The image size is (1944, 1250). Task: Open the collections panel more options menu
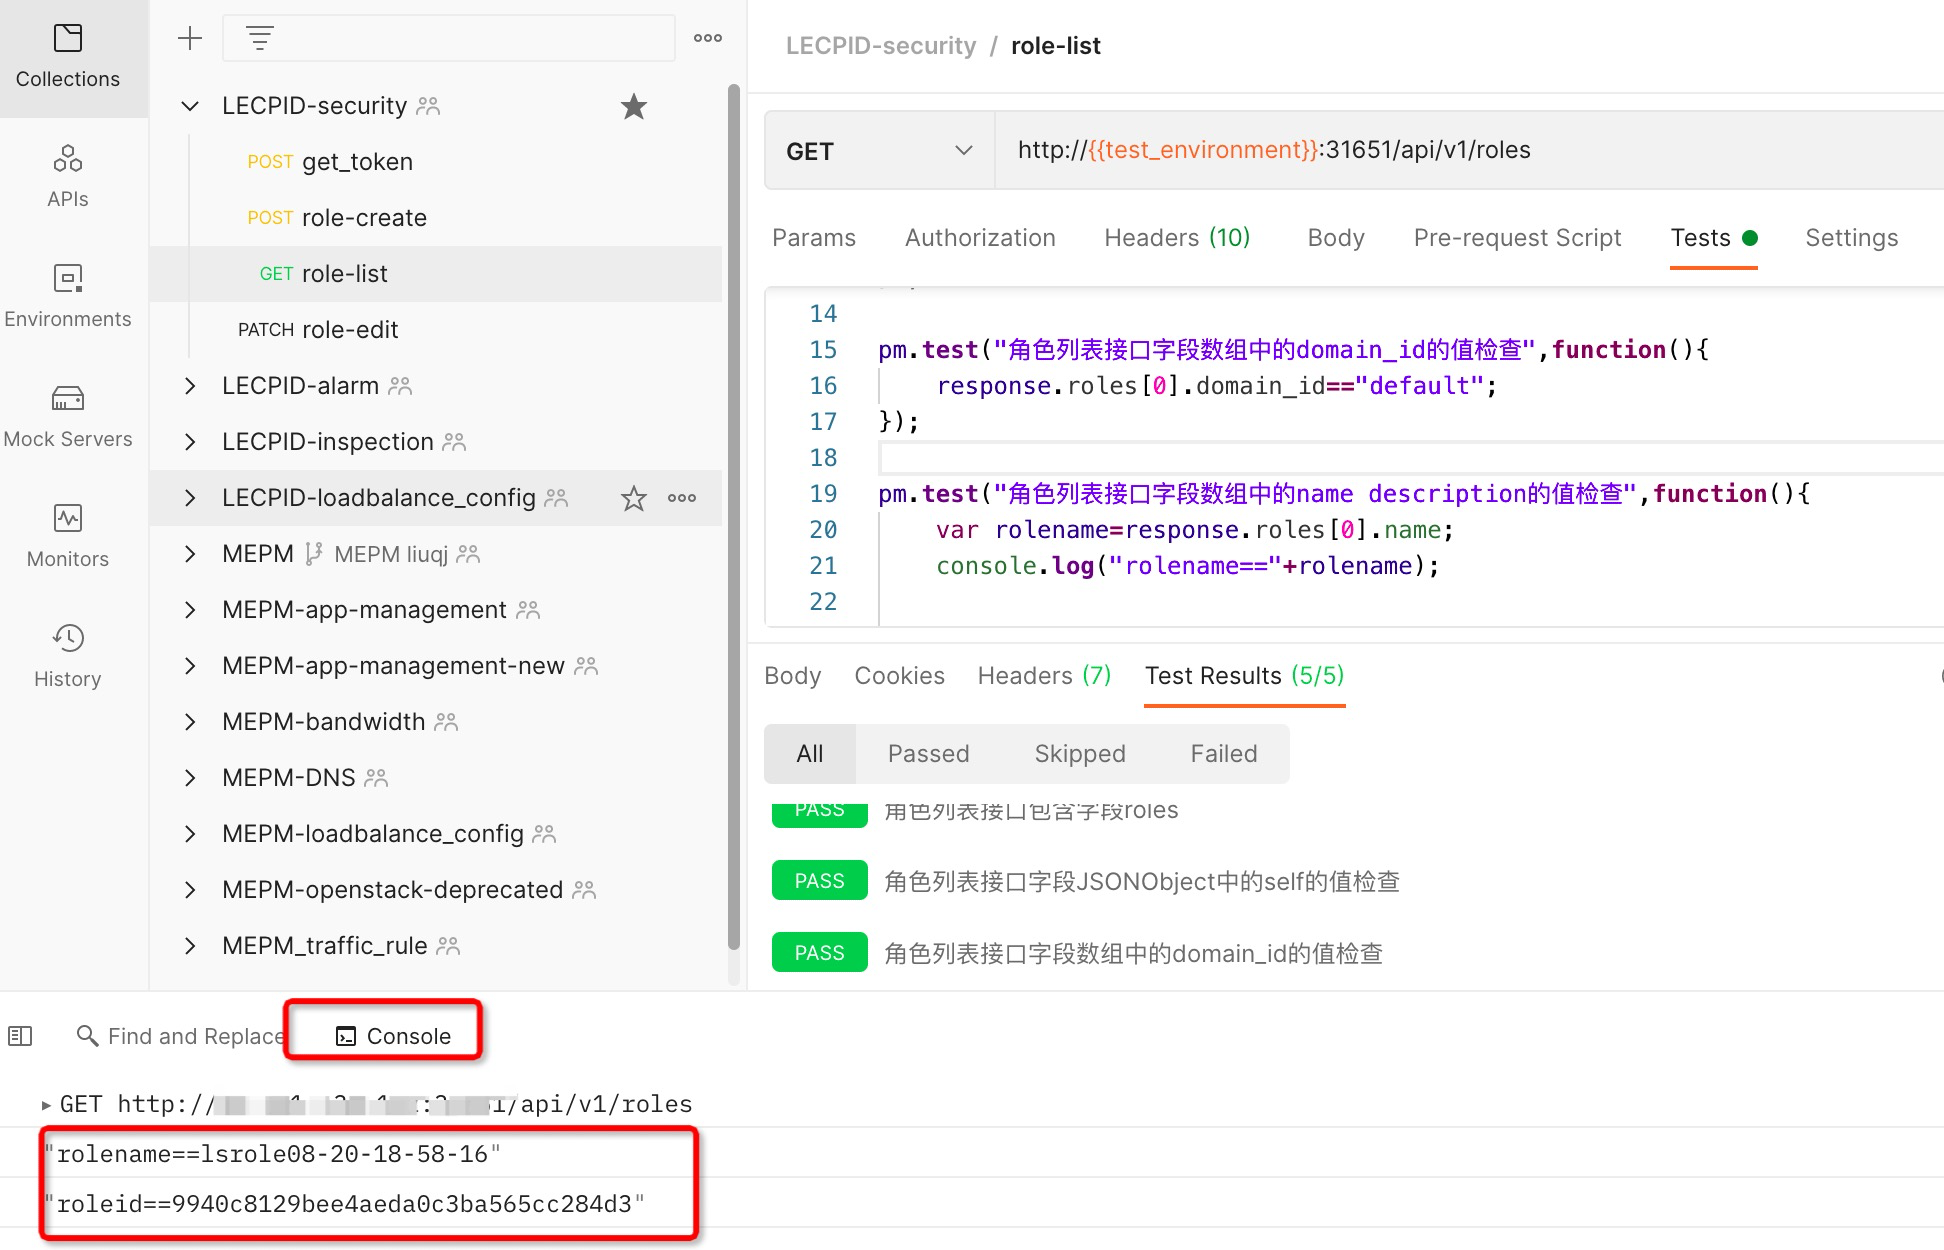[x=708, y=38]
